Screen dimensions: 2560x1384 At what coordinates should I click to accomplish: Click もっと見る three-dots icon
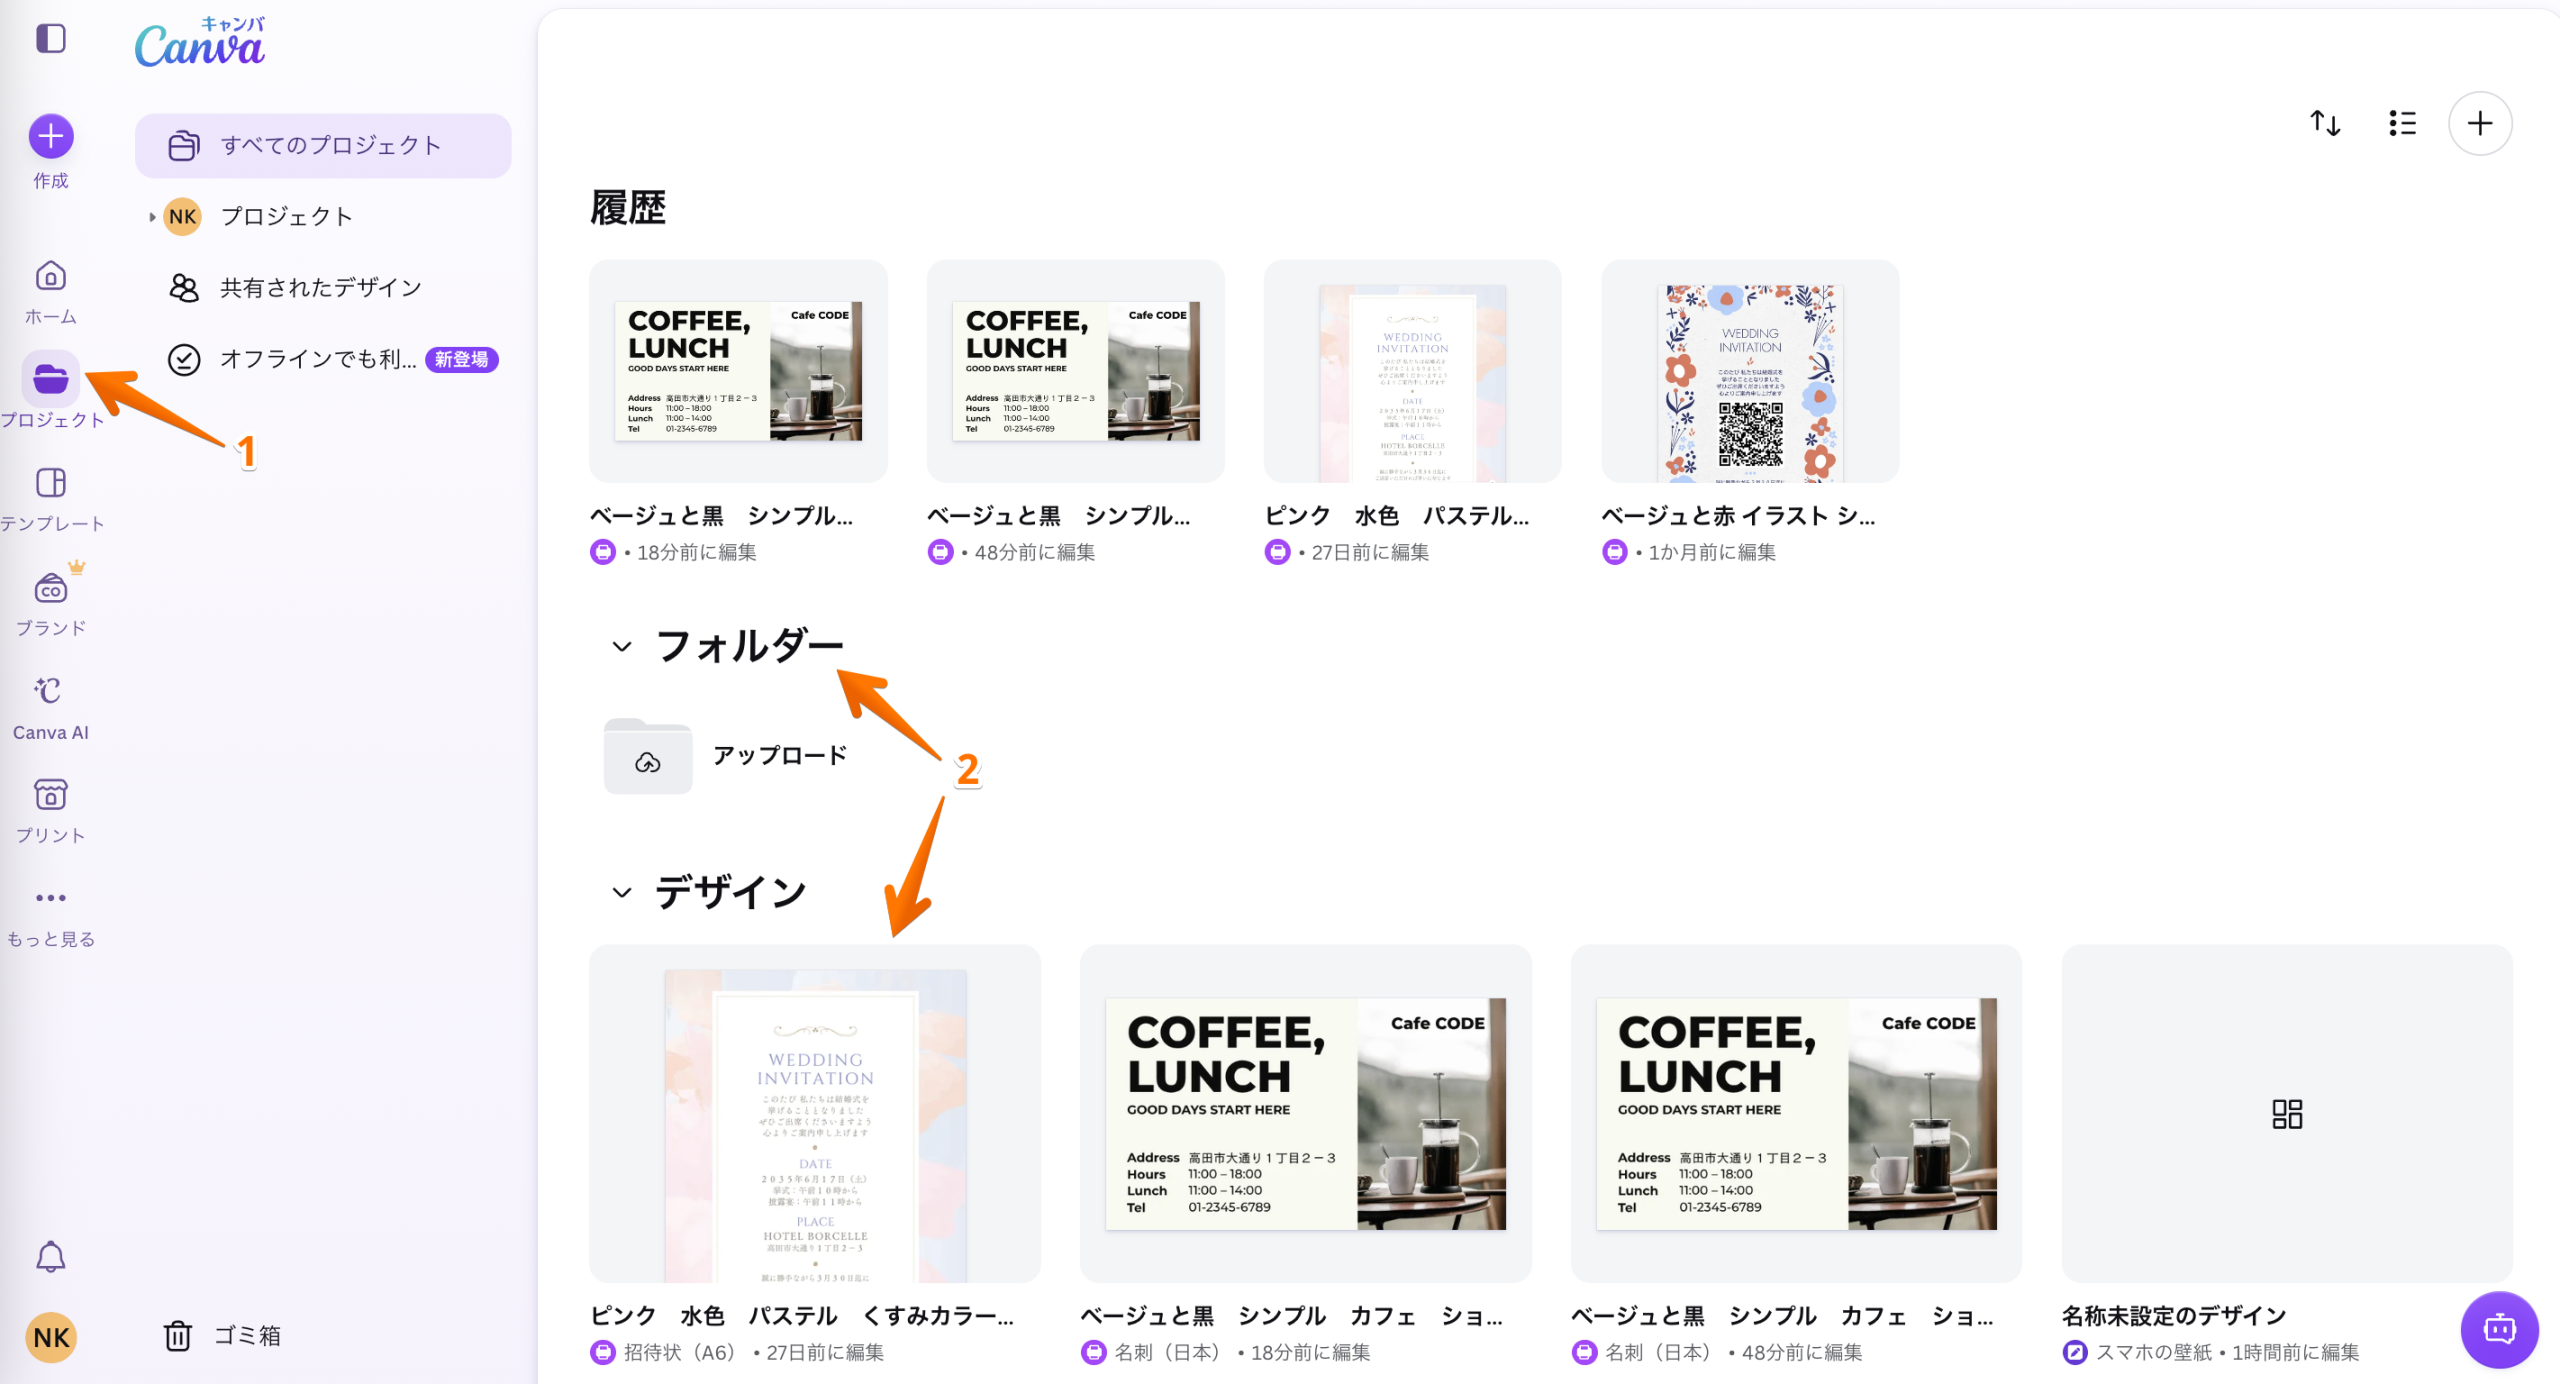tap(51, 898)
